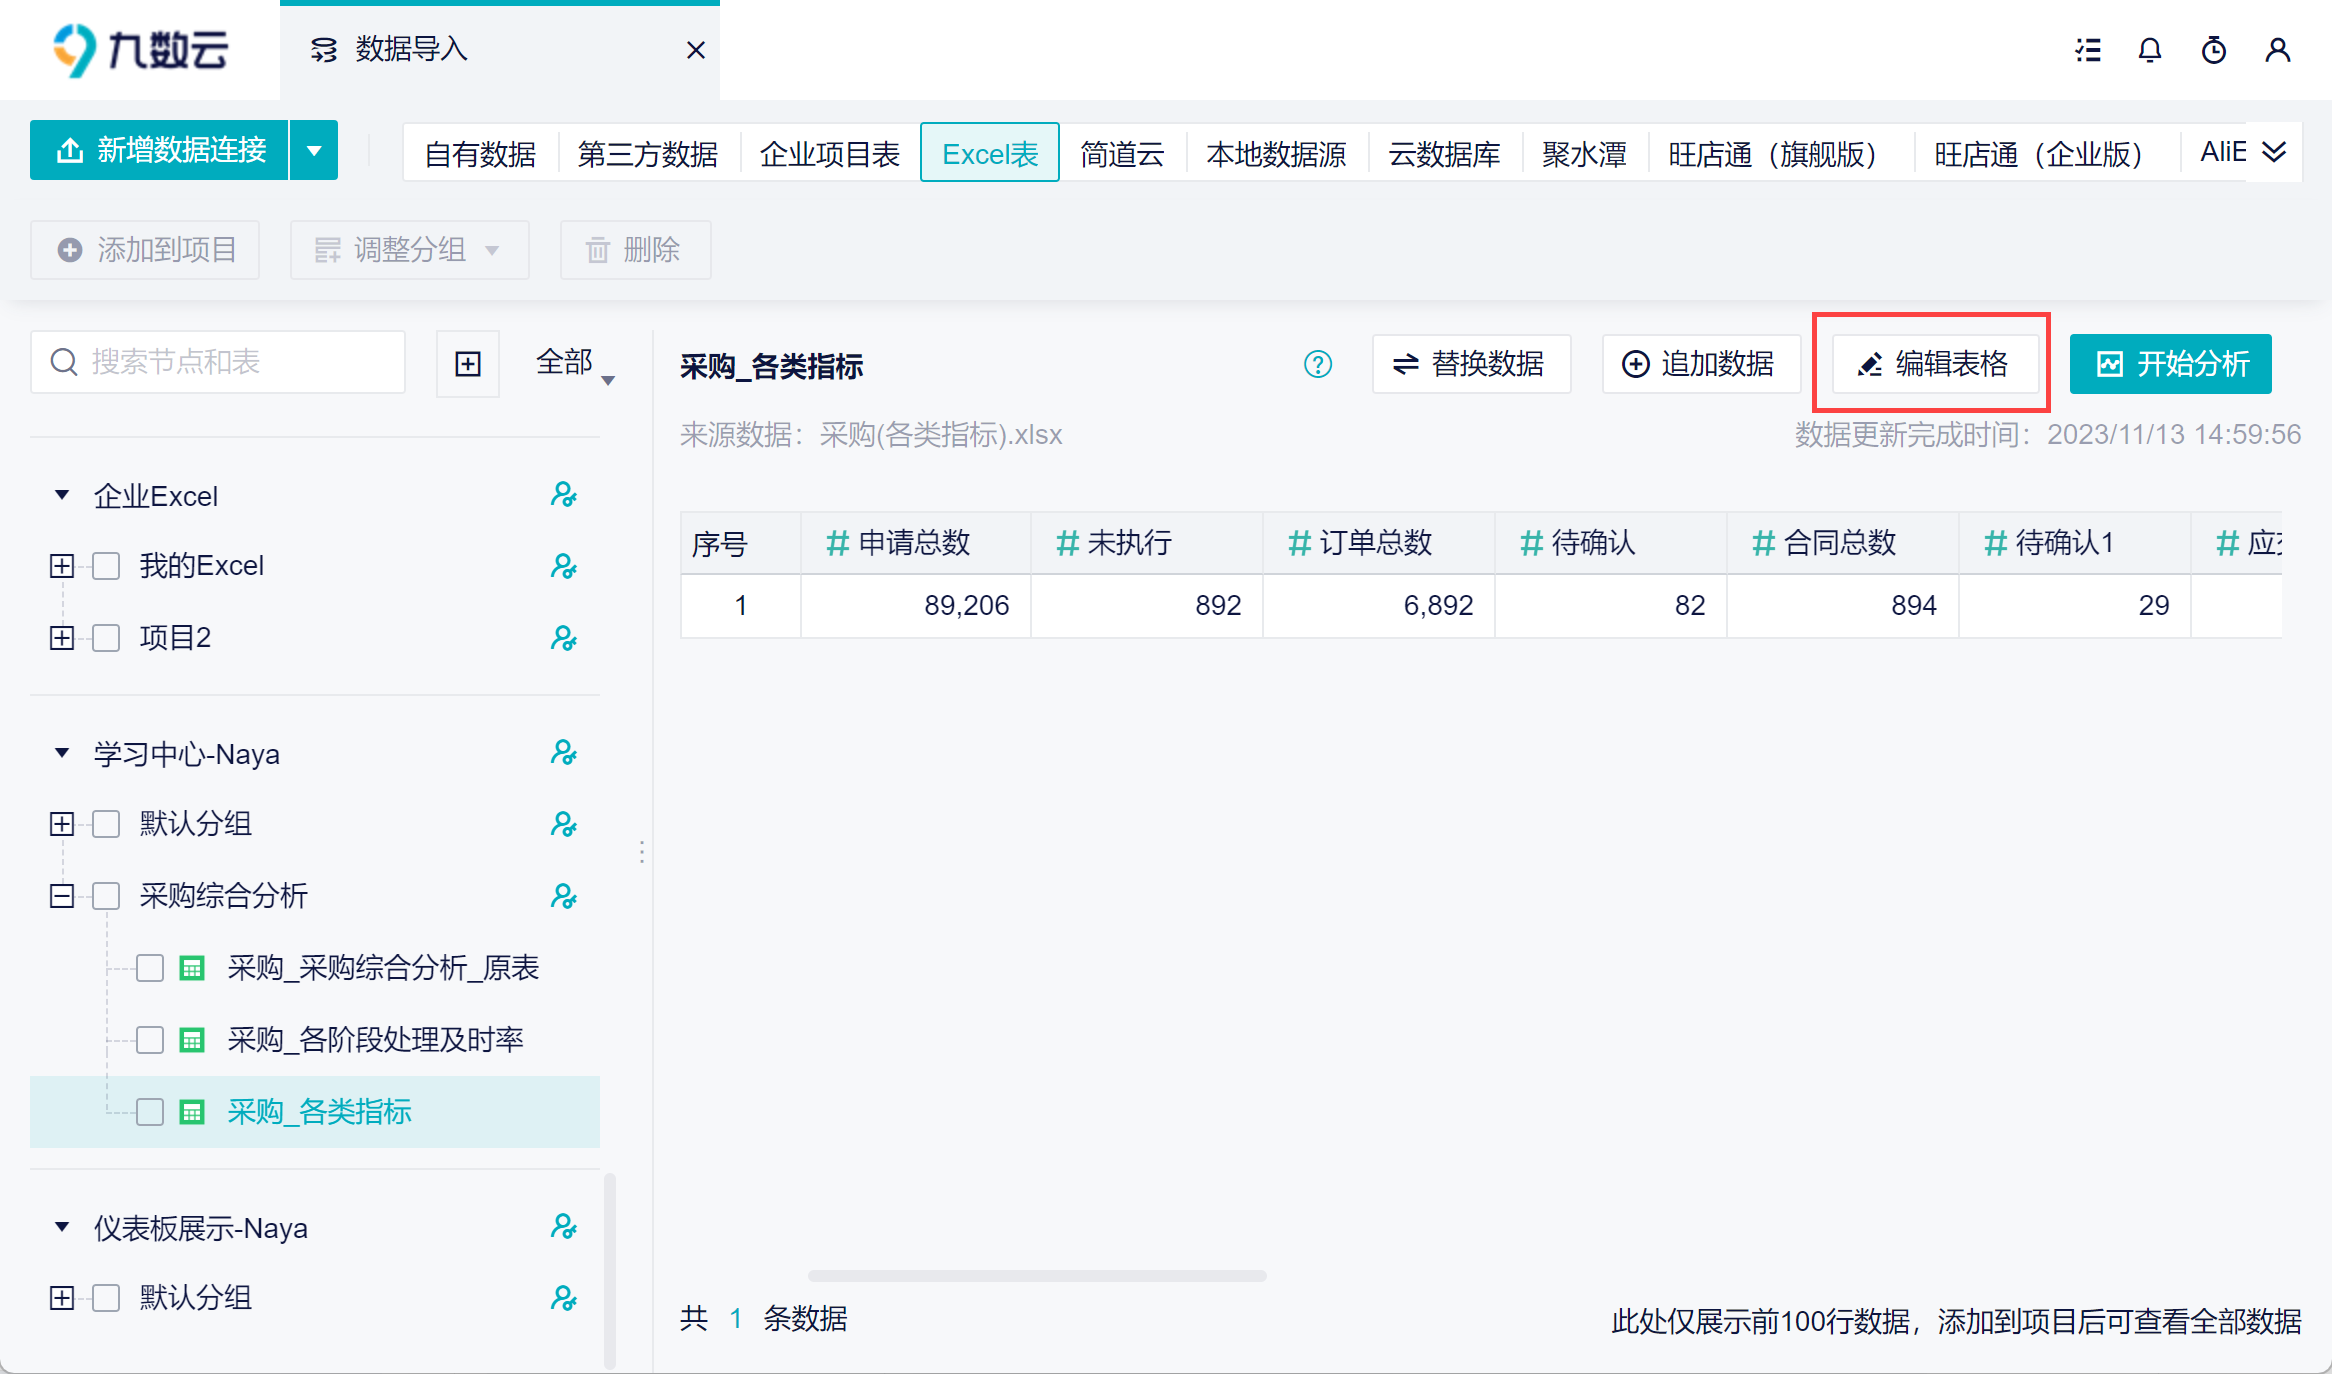The width and height of the screenshot is (2332, 1374).
Task: Open dropdown arrow next to 新增数据连接
Action: click(314, 151)
